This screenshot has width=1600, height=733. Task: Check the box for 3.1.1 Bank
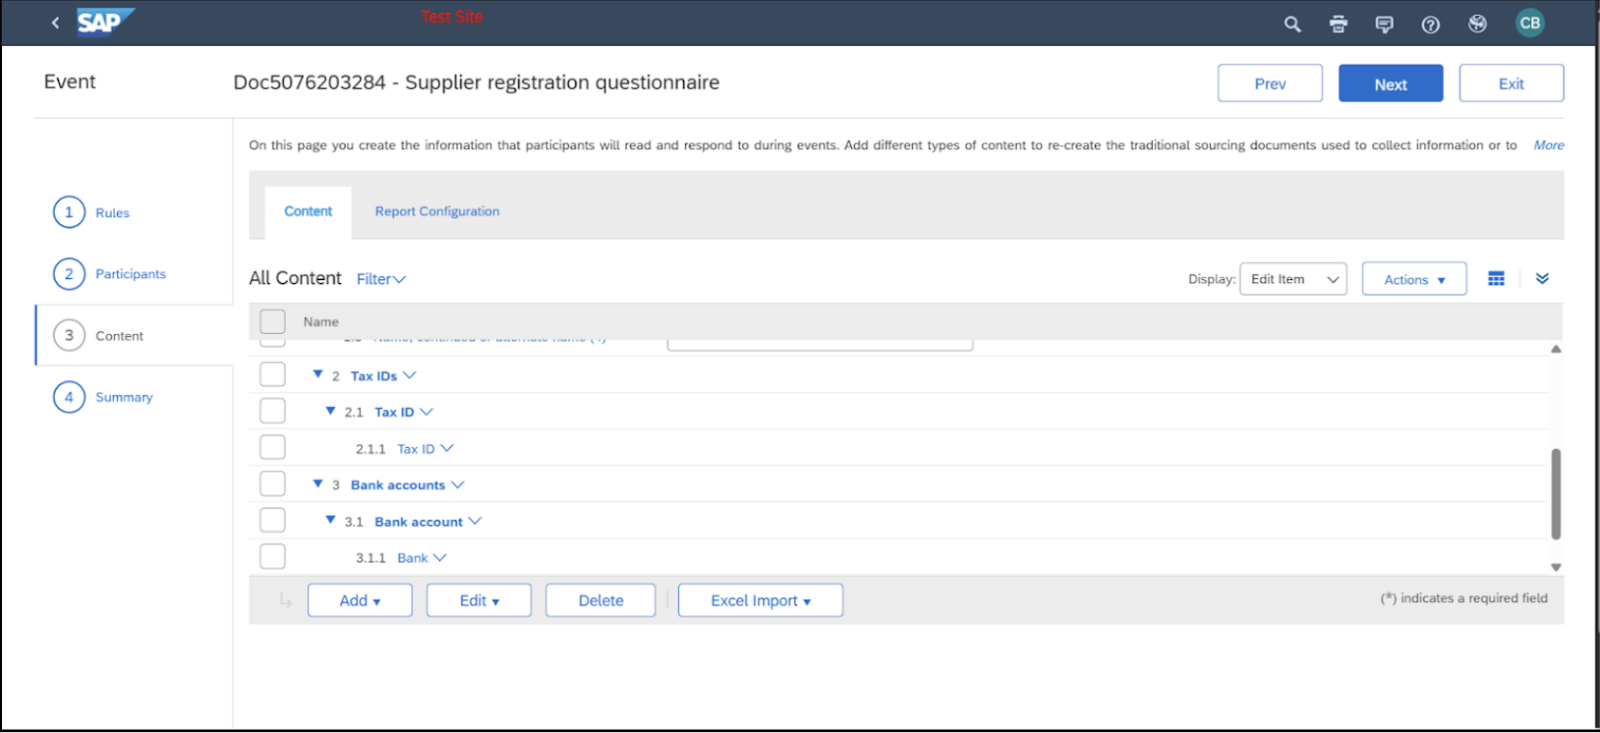pyautogui.click(x=272, y=557)
